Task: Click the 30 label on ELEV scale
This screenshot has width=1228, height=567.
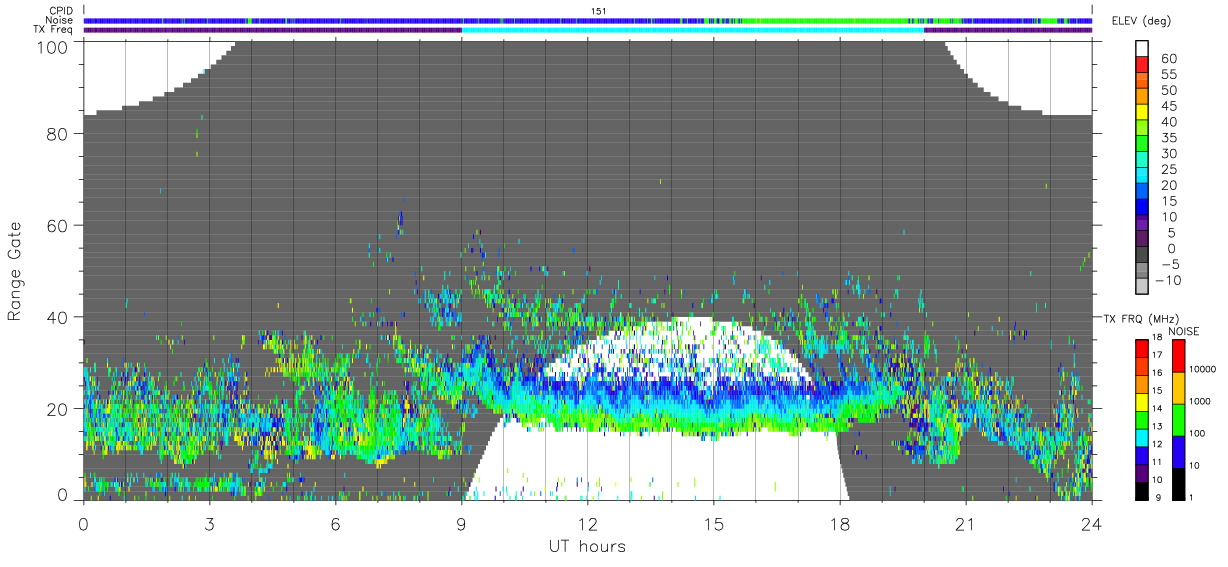Action: [x=1169, y=154]
